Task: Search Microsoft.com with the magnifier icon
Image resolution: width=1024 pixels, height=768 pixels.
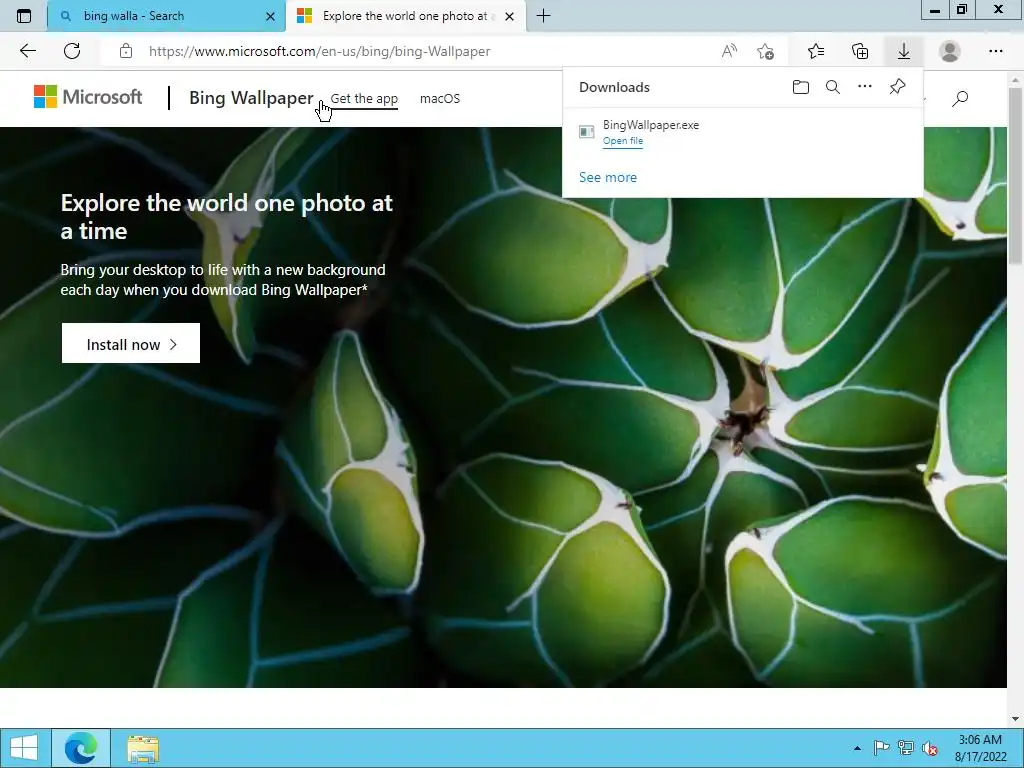Action: click(x=960, y=99)
